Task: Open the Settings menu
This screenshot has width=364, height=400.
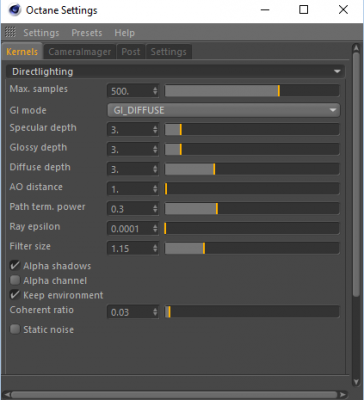Action: tap(41, 33)
